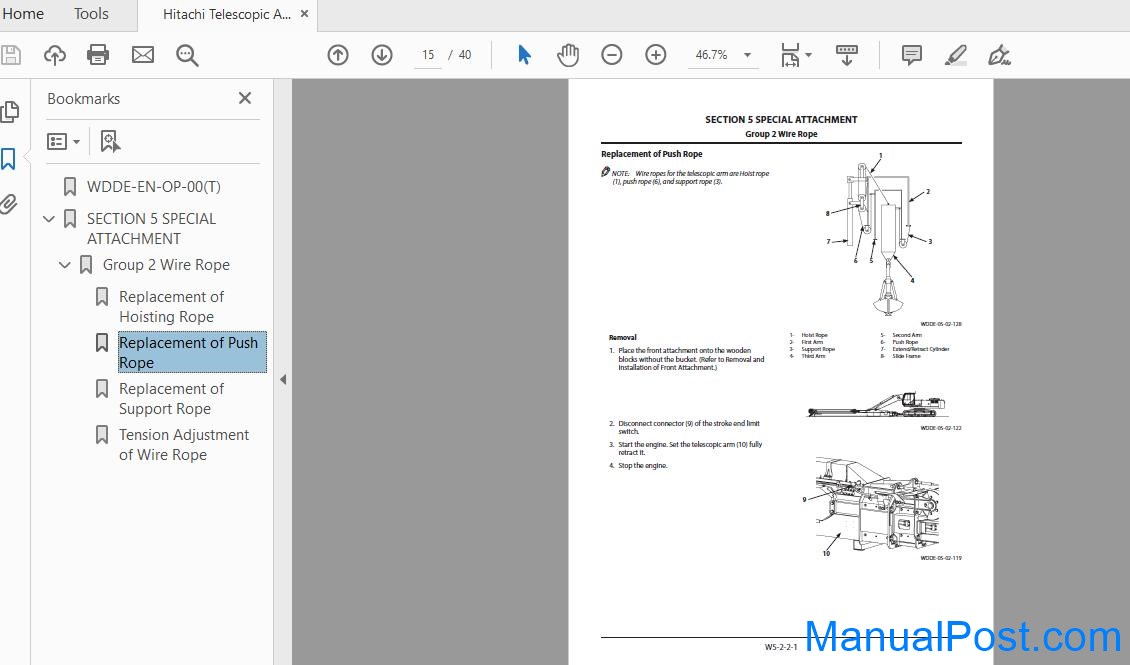1130x665 pixels.
Task: Switch to the Tools tab
Action: tap(91, 14)
